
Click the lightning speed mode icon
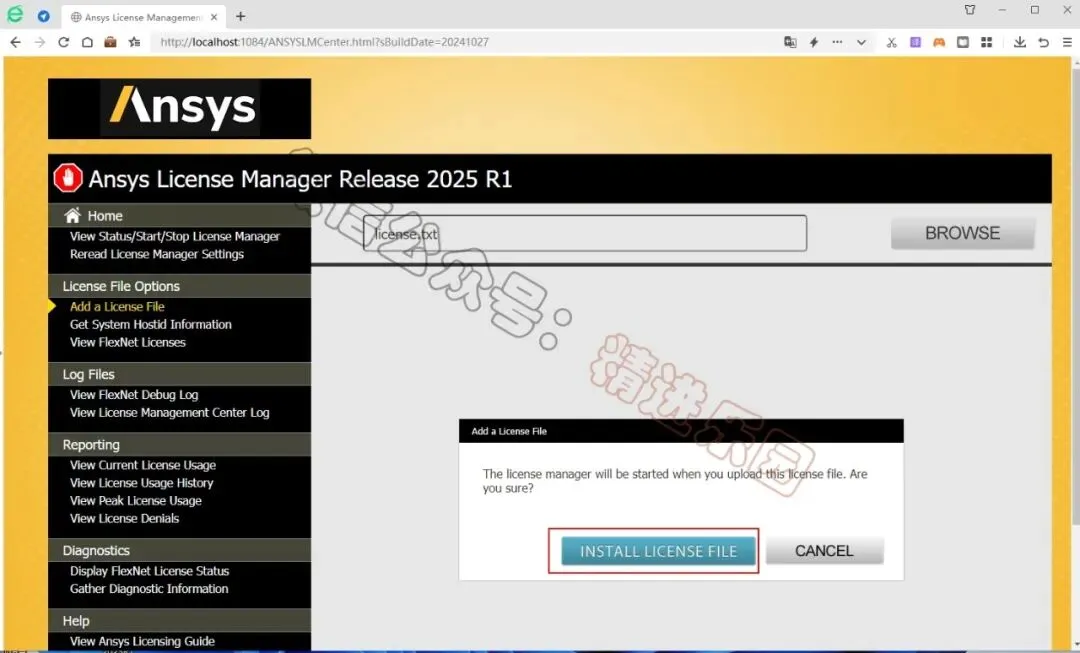tap(813, 42)
